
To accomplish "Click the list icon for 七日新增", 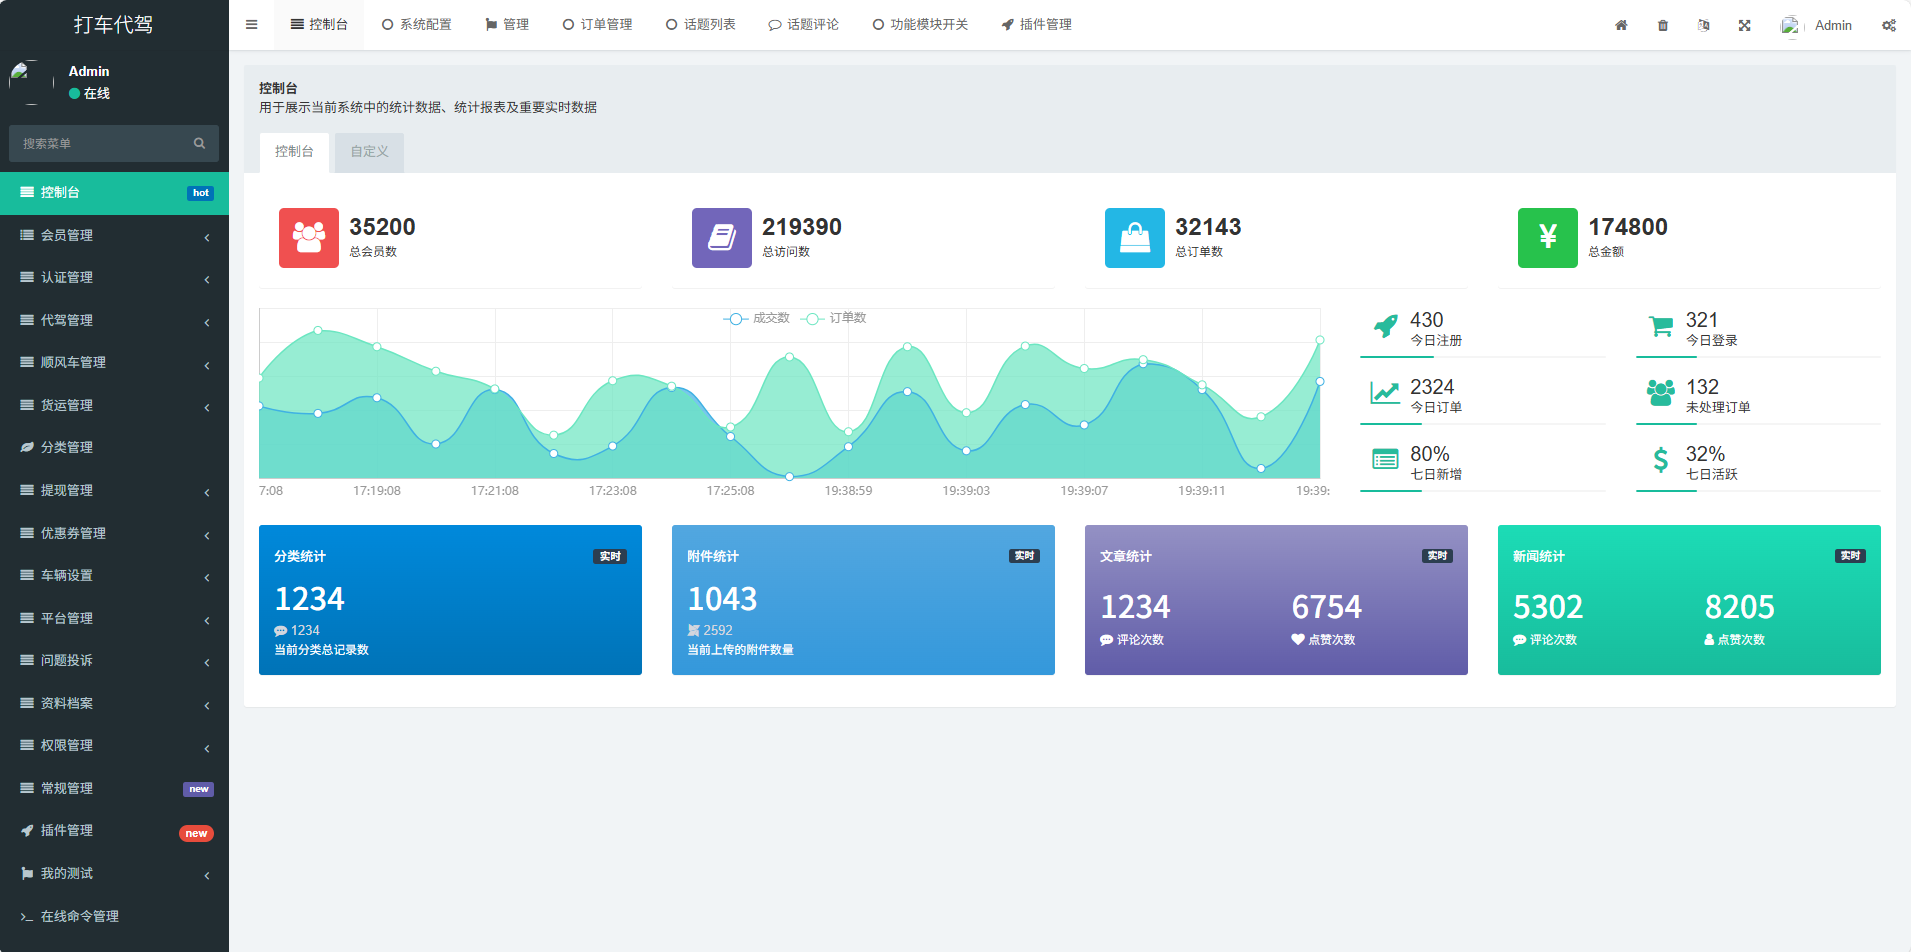I will (1385, 460).
